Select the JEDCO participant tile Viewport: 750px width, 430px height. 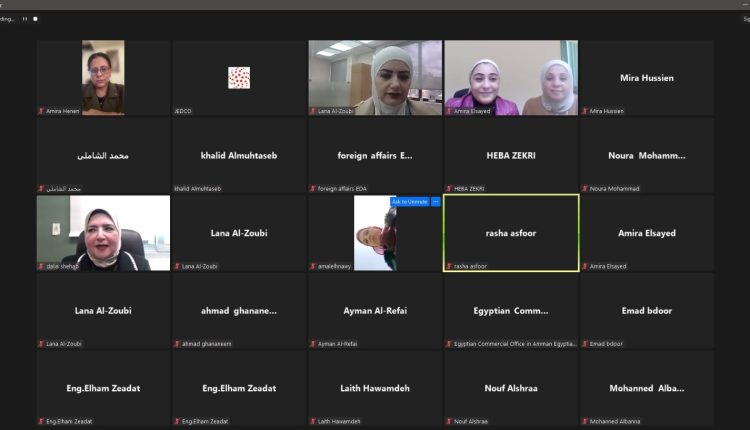pyautogui.click(x=239, y=78)
